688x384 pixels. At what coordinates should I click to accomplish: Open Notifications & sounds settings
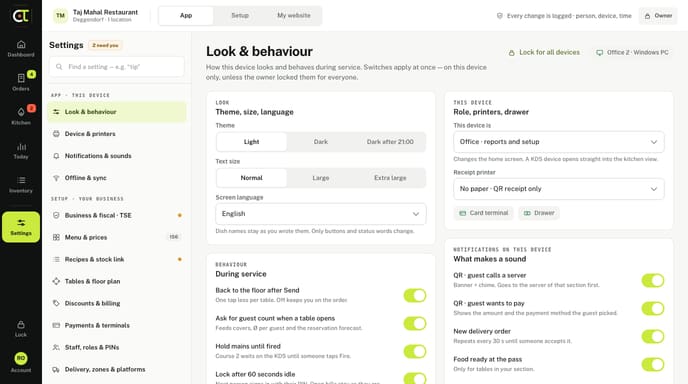click(x=117, y=156)
